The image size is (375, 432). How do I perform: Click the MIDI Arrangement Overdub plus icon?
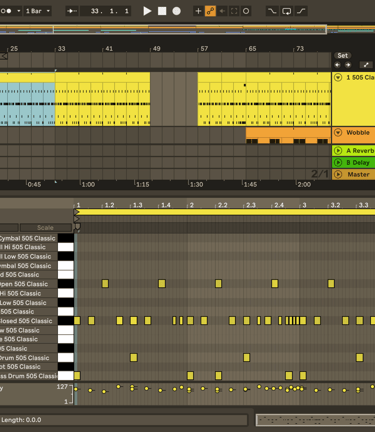198,11
